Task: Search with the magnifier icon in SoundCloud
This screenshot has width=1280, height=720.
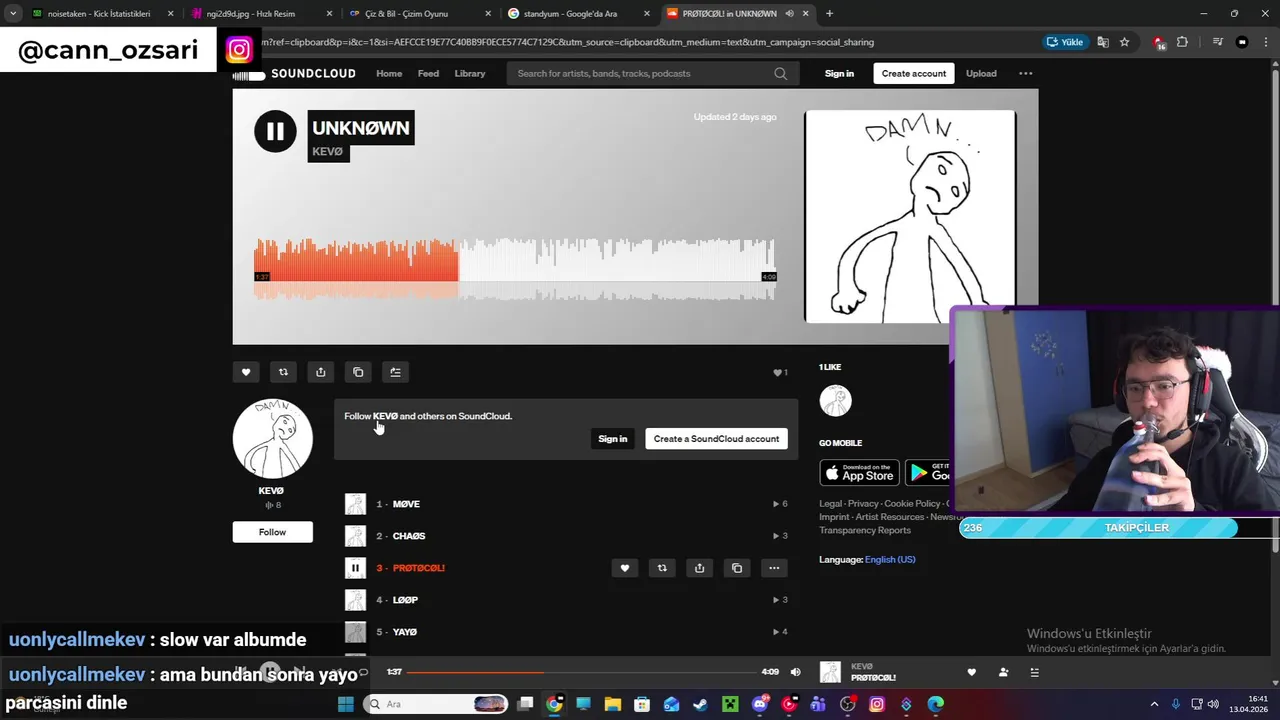Action: click(780, 73)
